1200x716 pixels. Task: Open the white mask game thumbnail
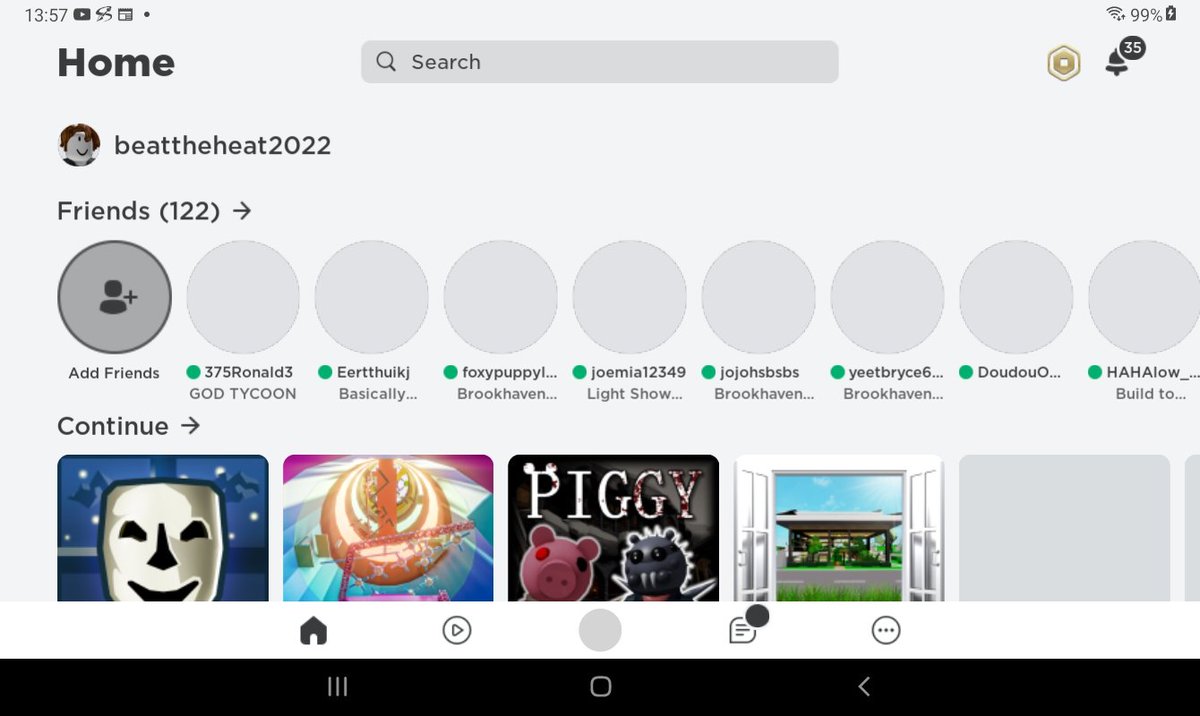[x=163, y=528]
